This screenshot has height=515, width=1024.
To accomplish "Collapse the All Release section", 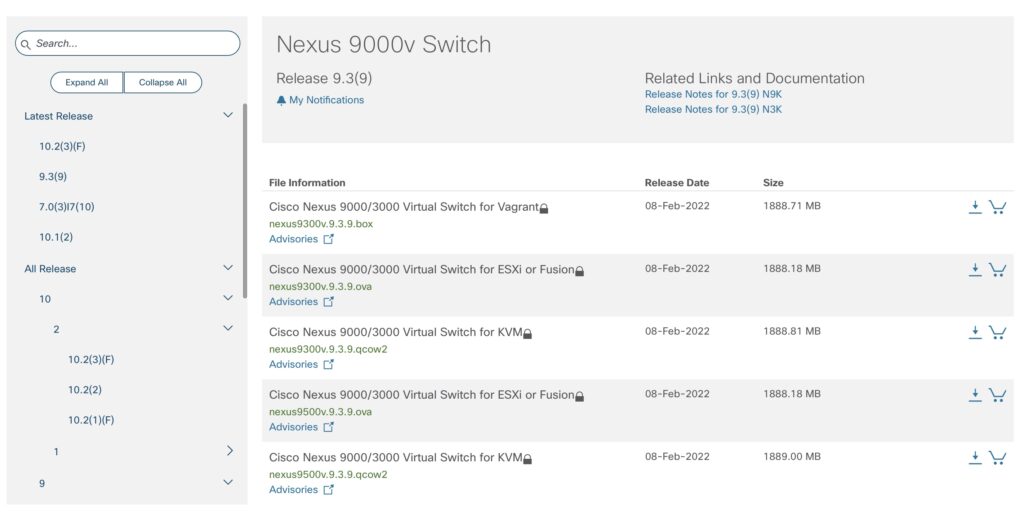I will [228, 268].
